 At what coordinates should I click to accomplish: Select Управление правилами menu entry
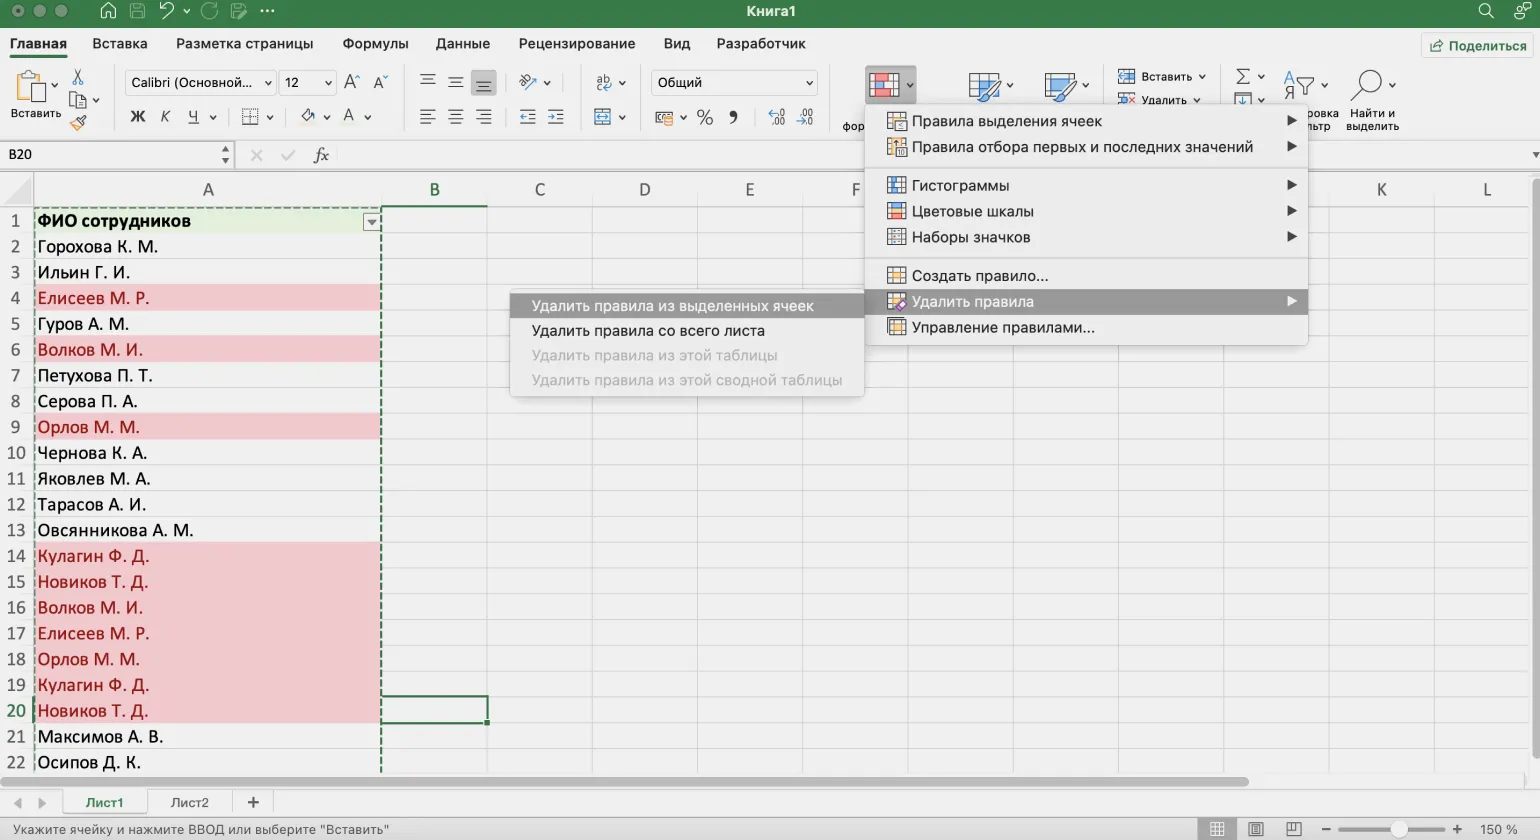tap(1002, 327)
